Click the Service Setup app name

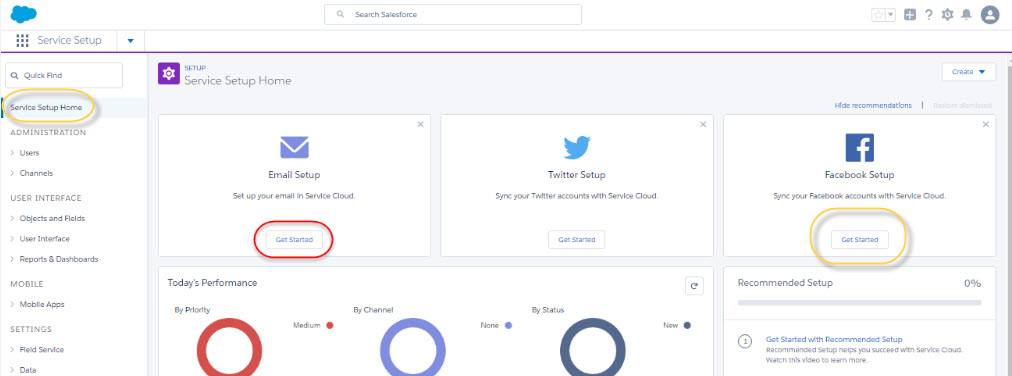point(69,40)
